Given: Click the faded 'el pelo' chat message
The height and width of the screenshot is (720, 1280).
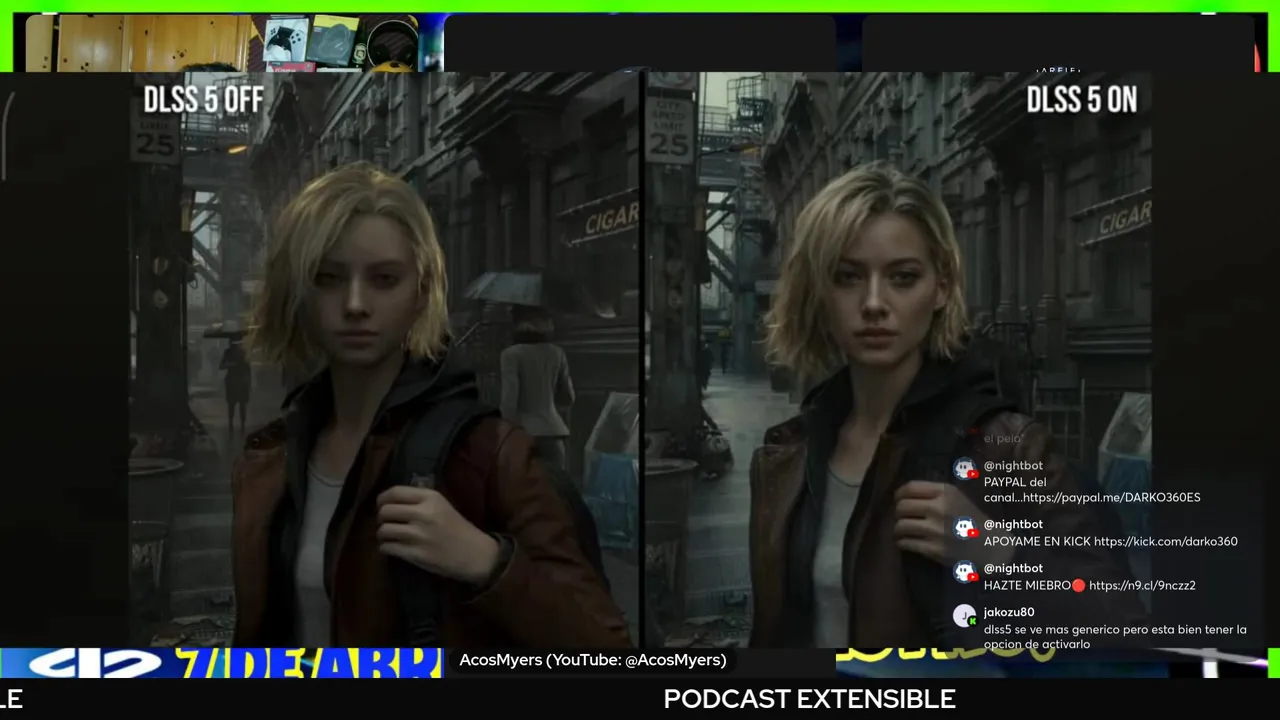Looking at the screenshot, I should pyautogui.click(x=1002, y=438).
